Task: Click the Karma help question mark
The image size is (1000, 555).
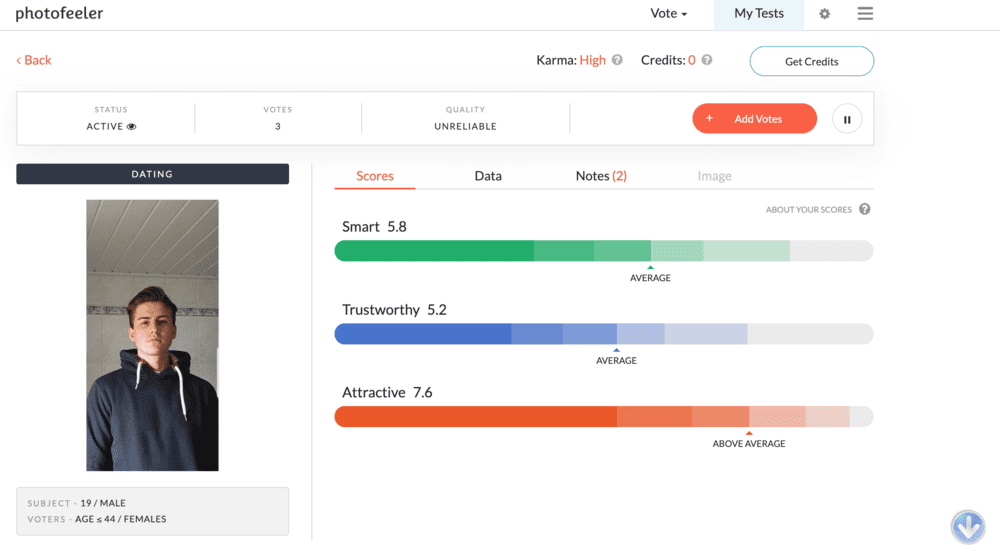Action: coord(617,60)
